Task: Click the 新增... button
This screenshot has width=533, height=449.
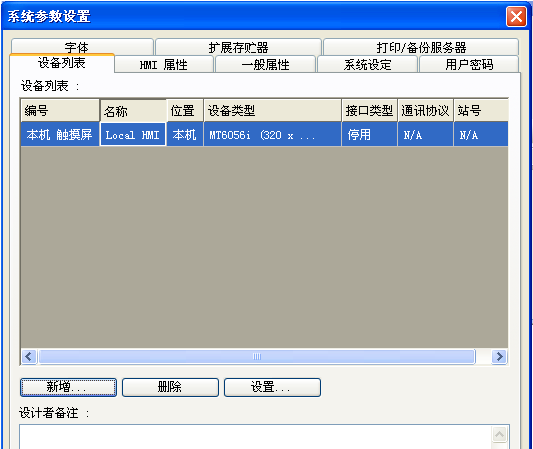Action: [x=68, y=387]
